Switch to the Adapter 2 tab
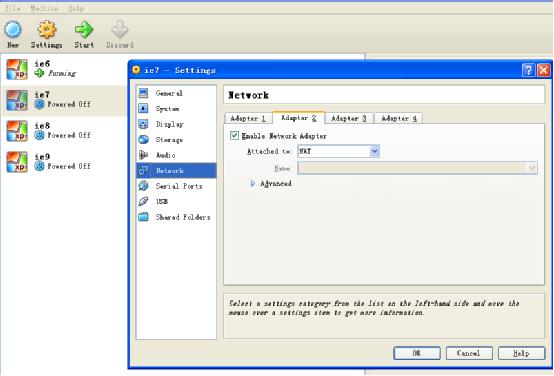554x376 pixels. [x=299, y=118]
